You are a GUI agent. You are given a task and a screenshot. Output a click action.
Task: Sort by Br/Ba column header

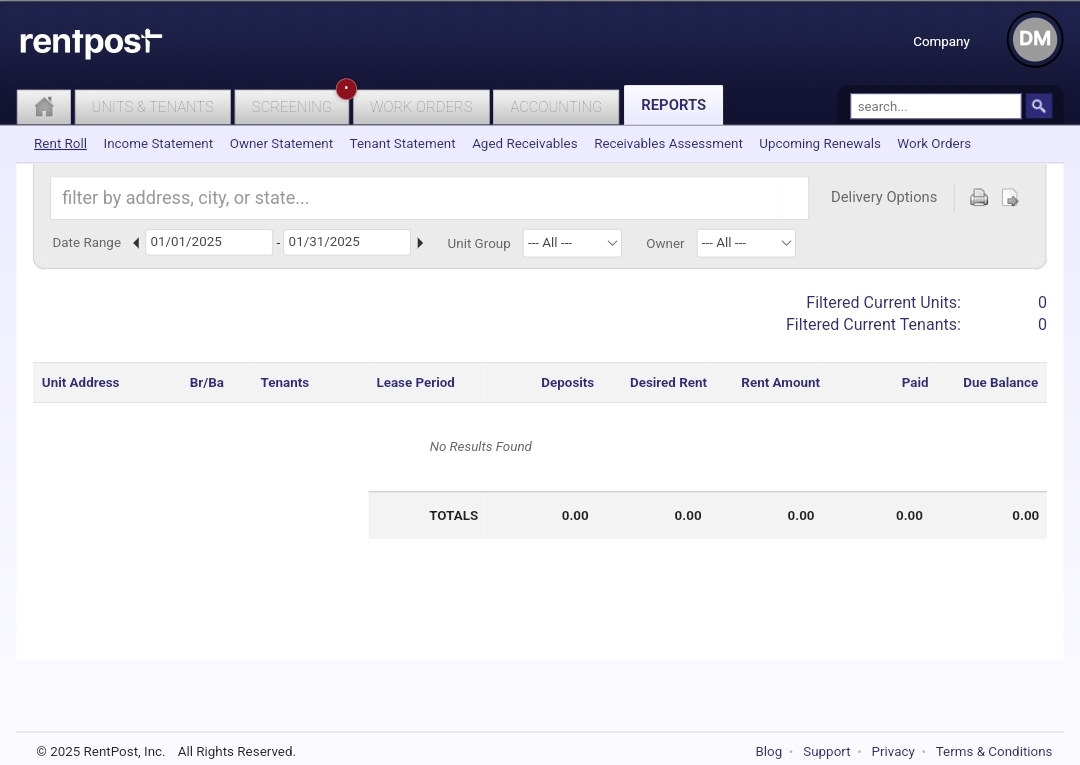pyautogui.click(x=207, y=383)
